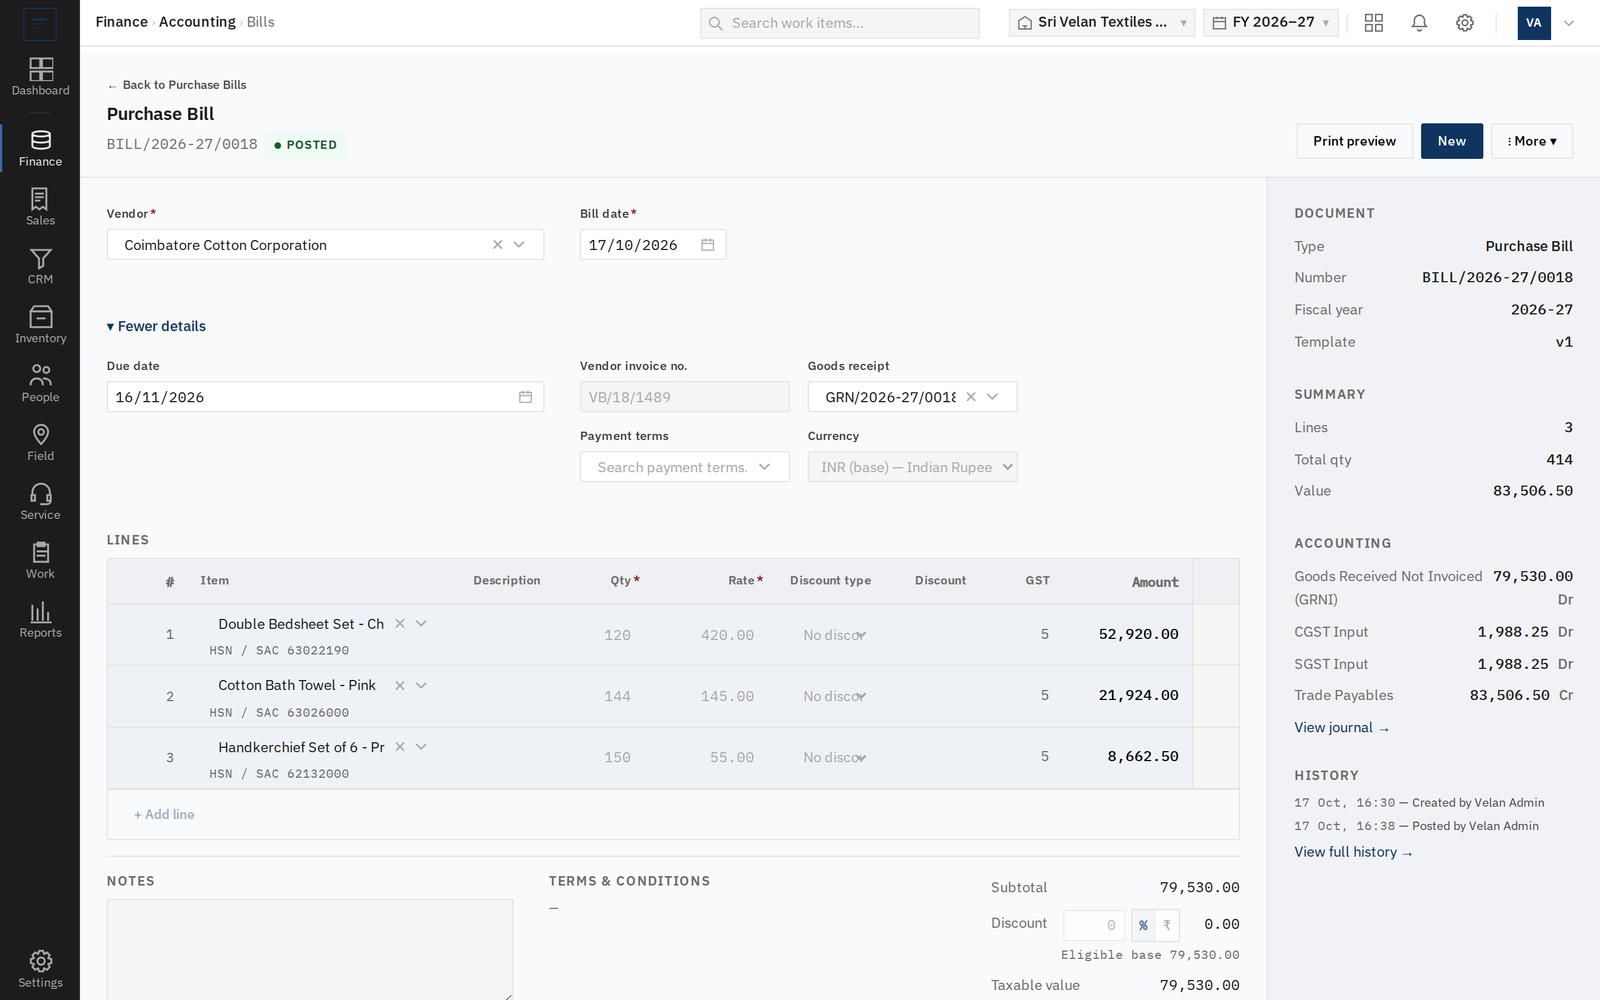1600x1000 pixels.
Task: Expand the Vendor dropdown
Action: click(x=519, y=245)
